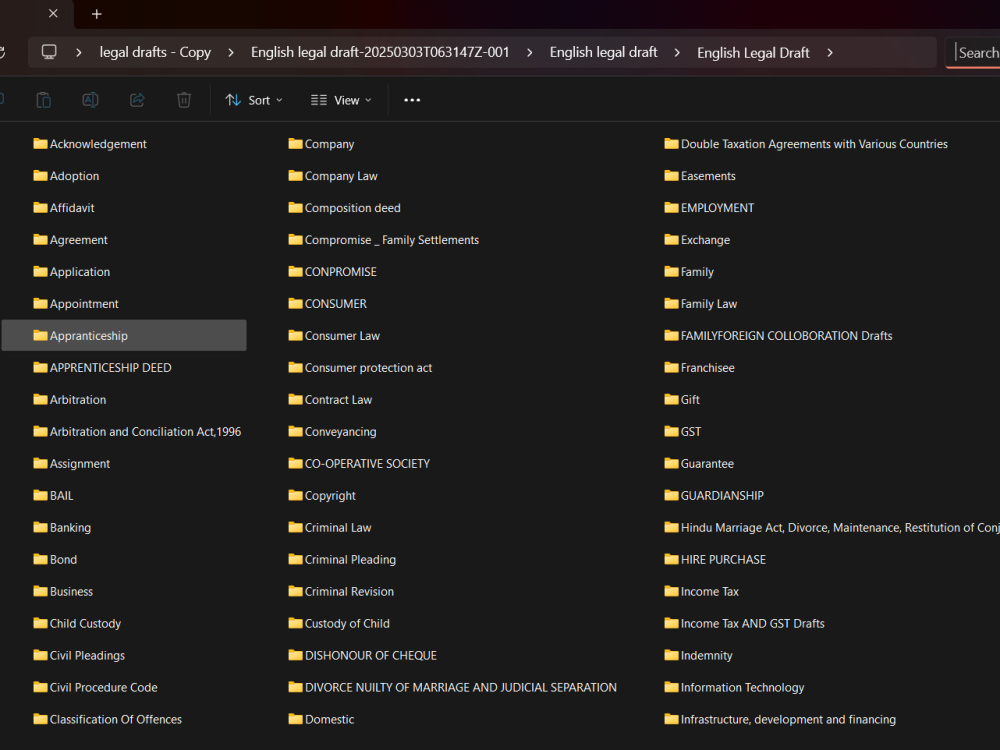Select the Banking folder name
This screenshot has height=750, width=1000.
point(70,528)
